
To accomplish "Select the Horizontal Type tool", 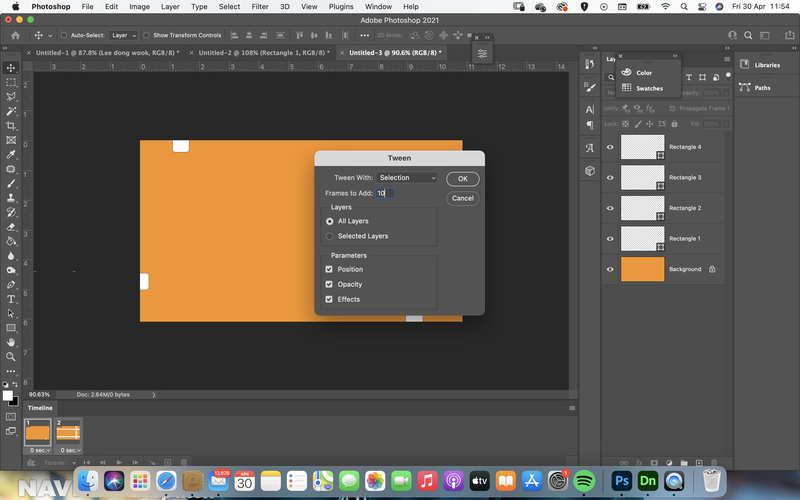I will 11,299.
